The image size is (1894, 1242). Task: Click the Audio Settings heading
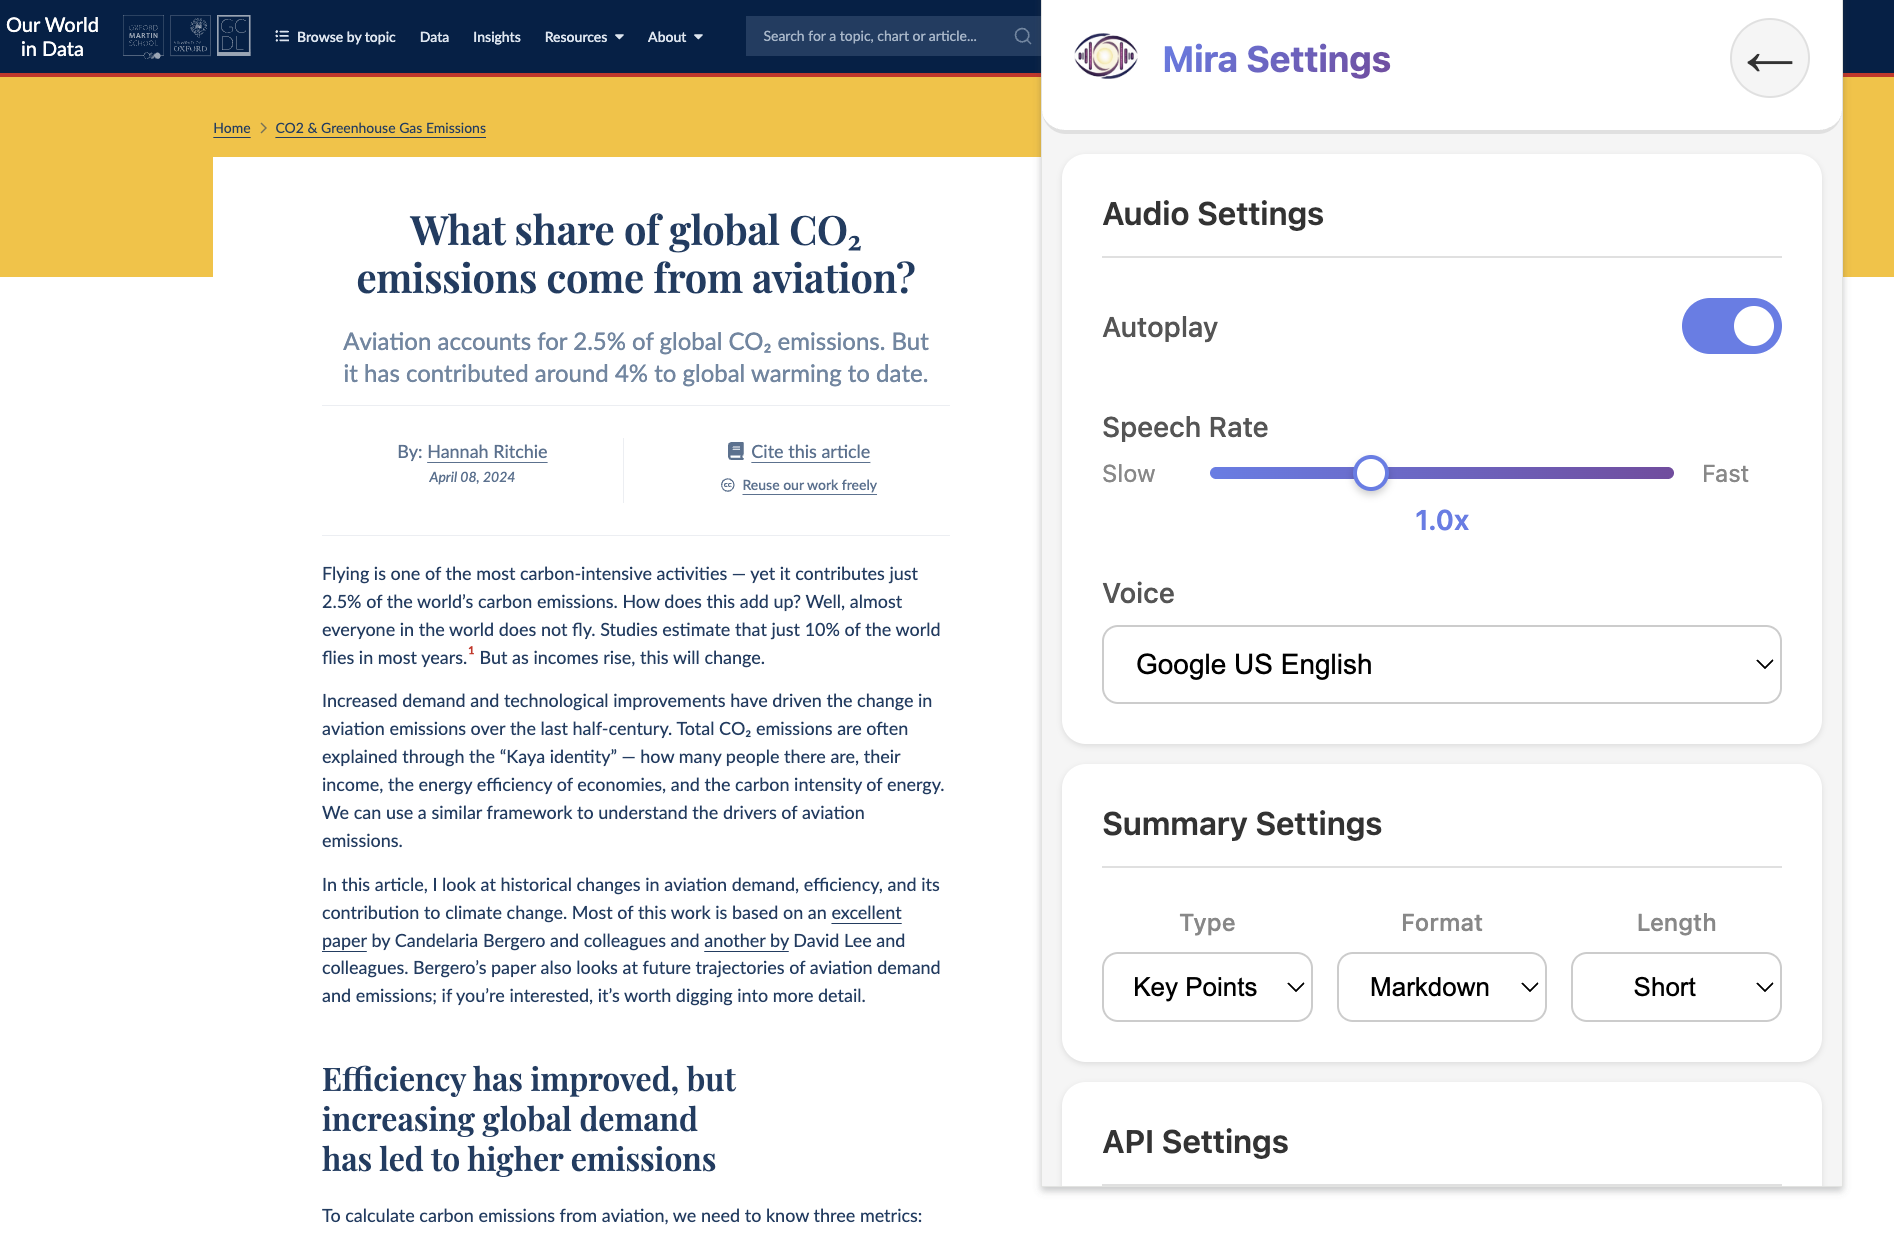1213,214
